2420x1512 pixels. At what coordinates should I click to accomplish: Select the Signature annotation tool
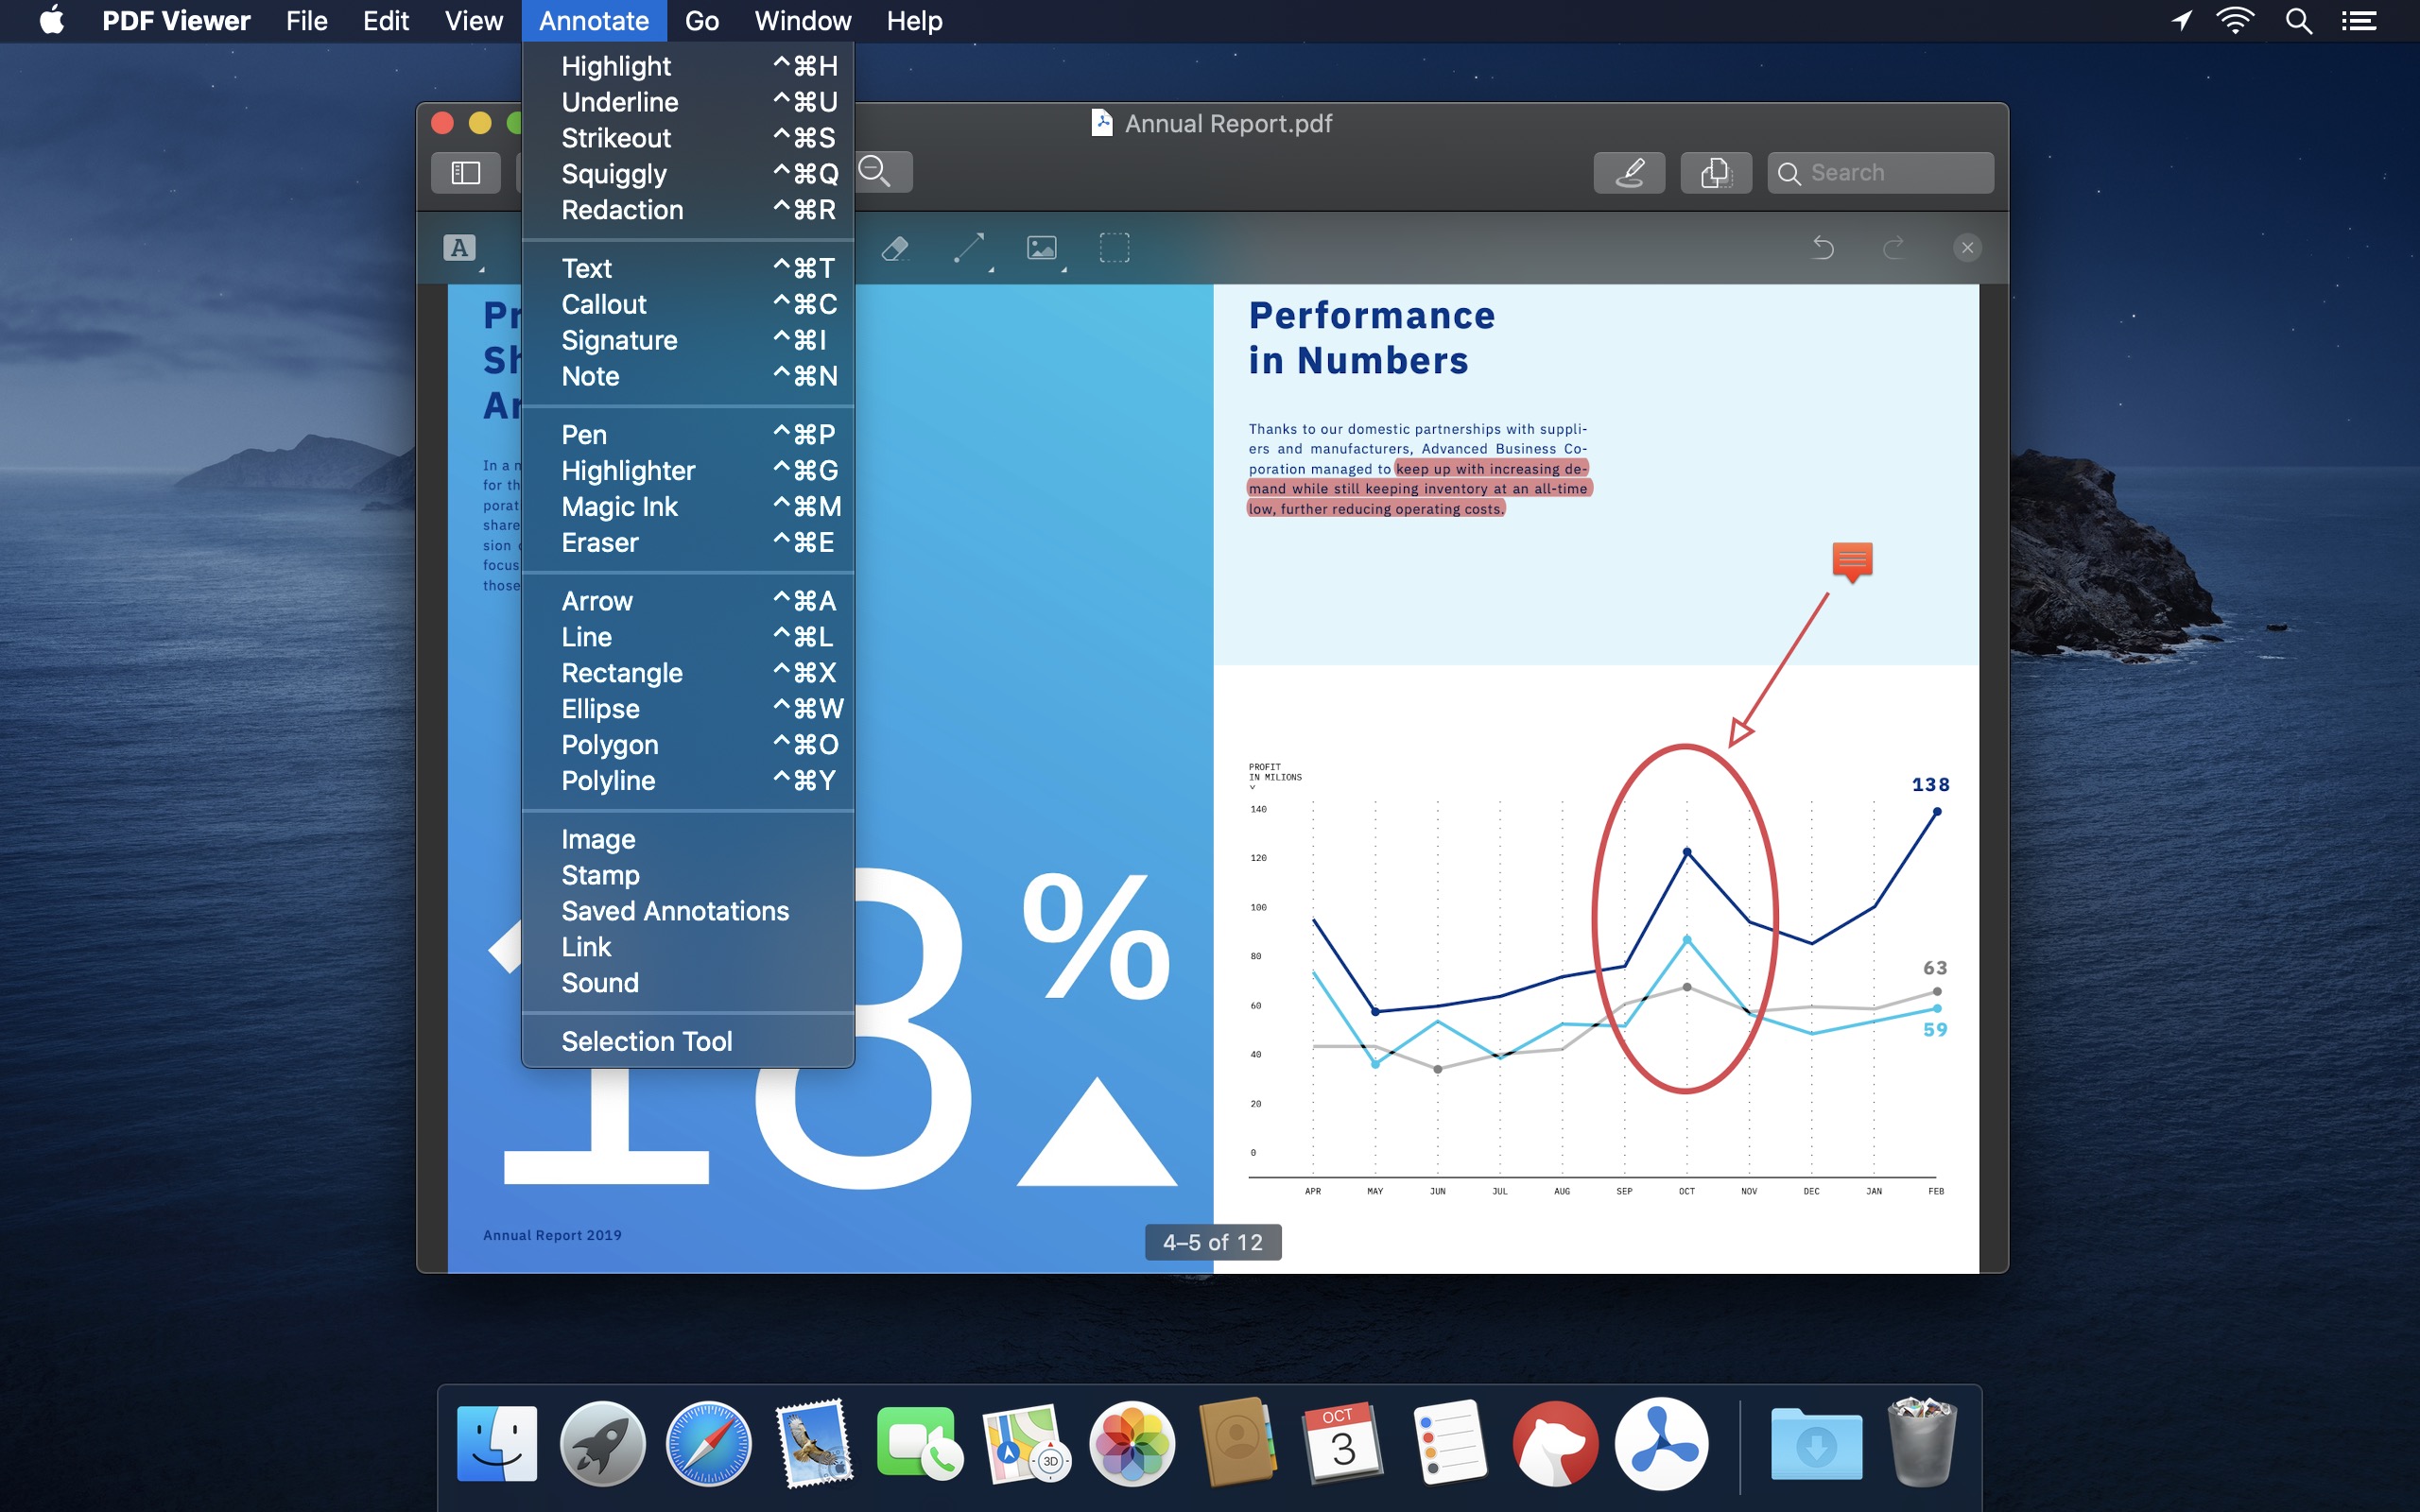[x=618, y=339]
